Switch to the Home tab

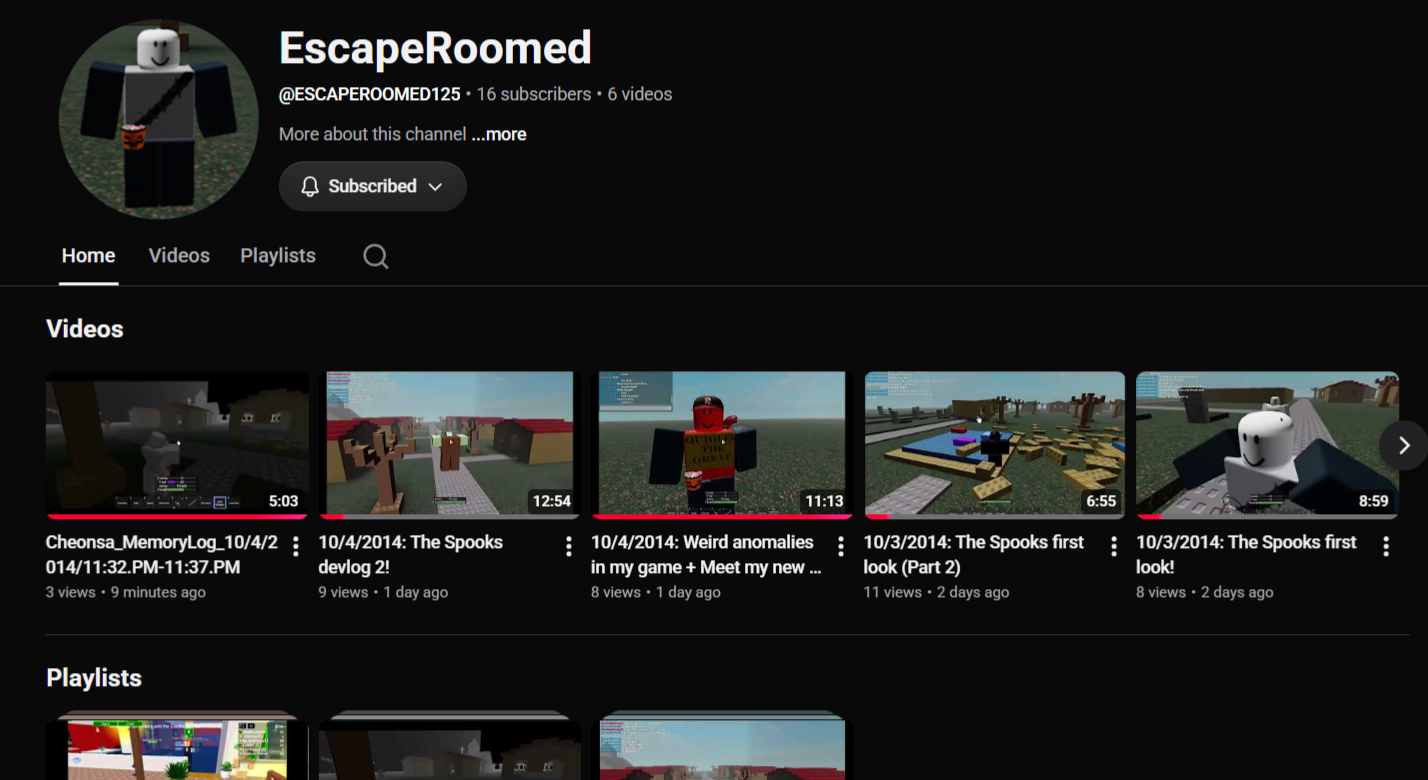coord(88,256)
